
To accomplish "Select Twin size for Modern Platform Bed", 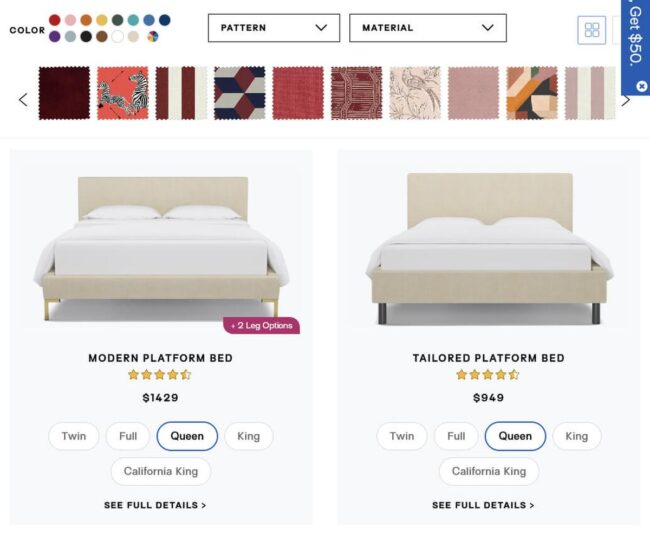I will click(74, 436).
